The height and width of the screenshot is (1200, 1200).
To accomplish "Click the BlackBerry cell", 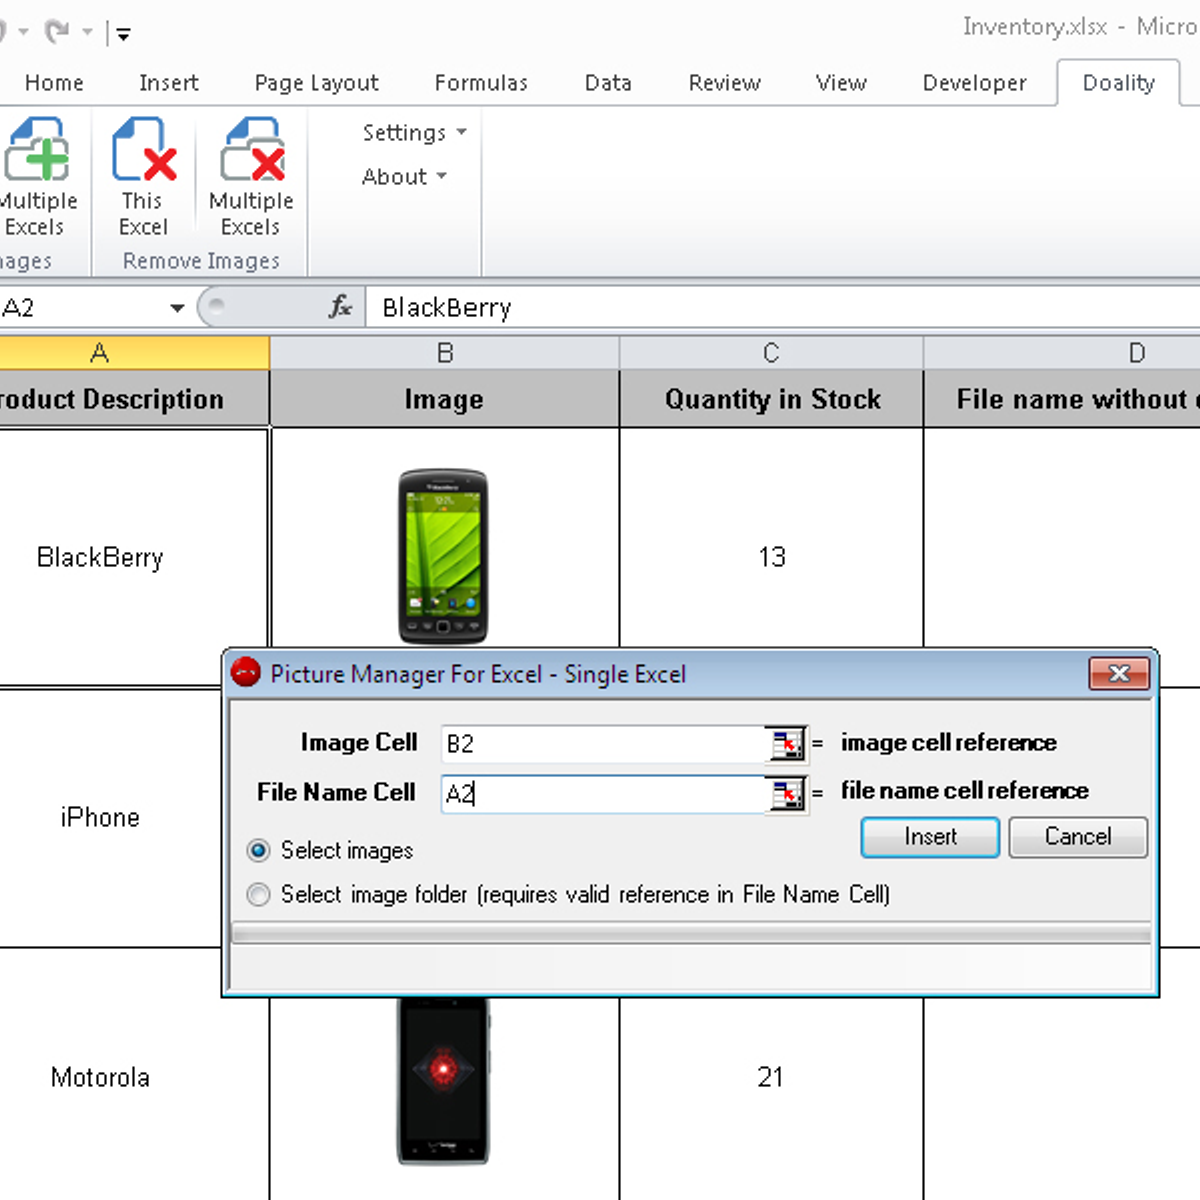I will [134, 557].
